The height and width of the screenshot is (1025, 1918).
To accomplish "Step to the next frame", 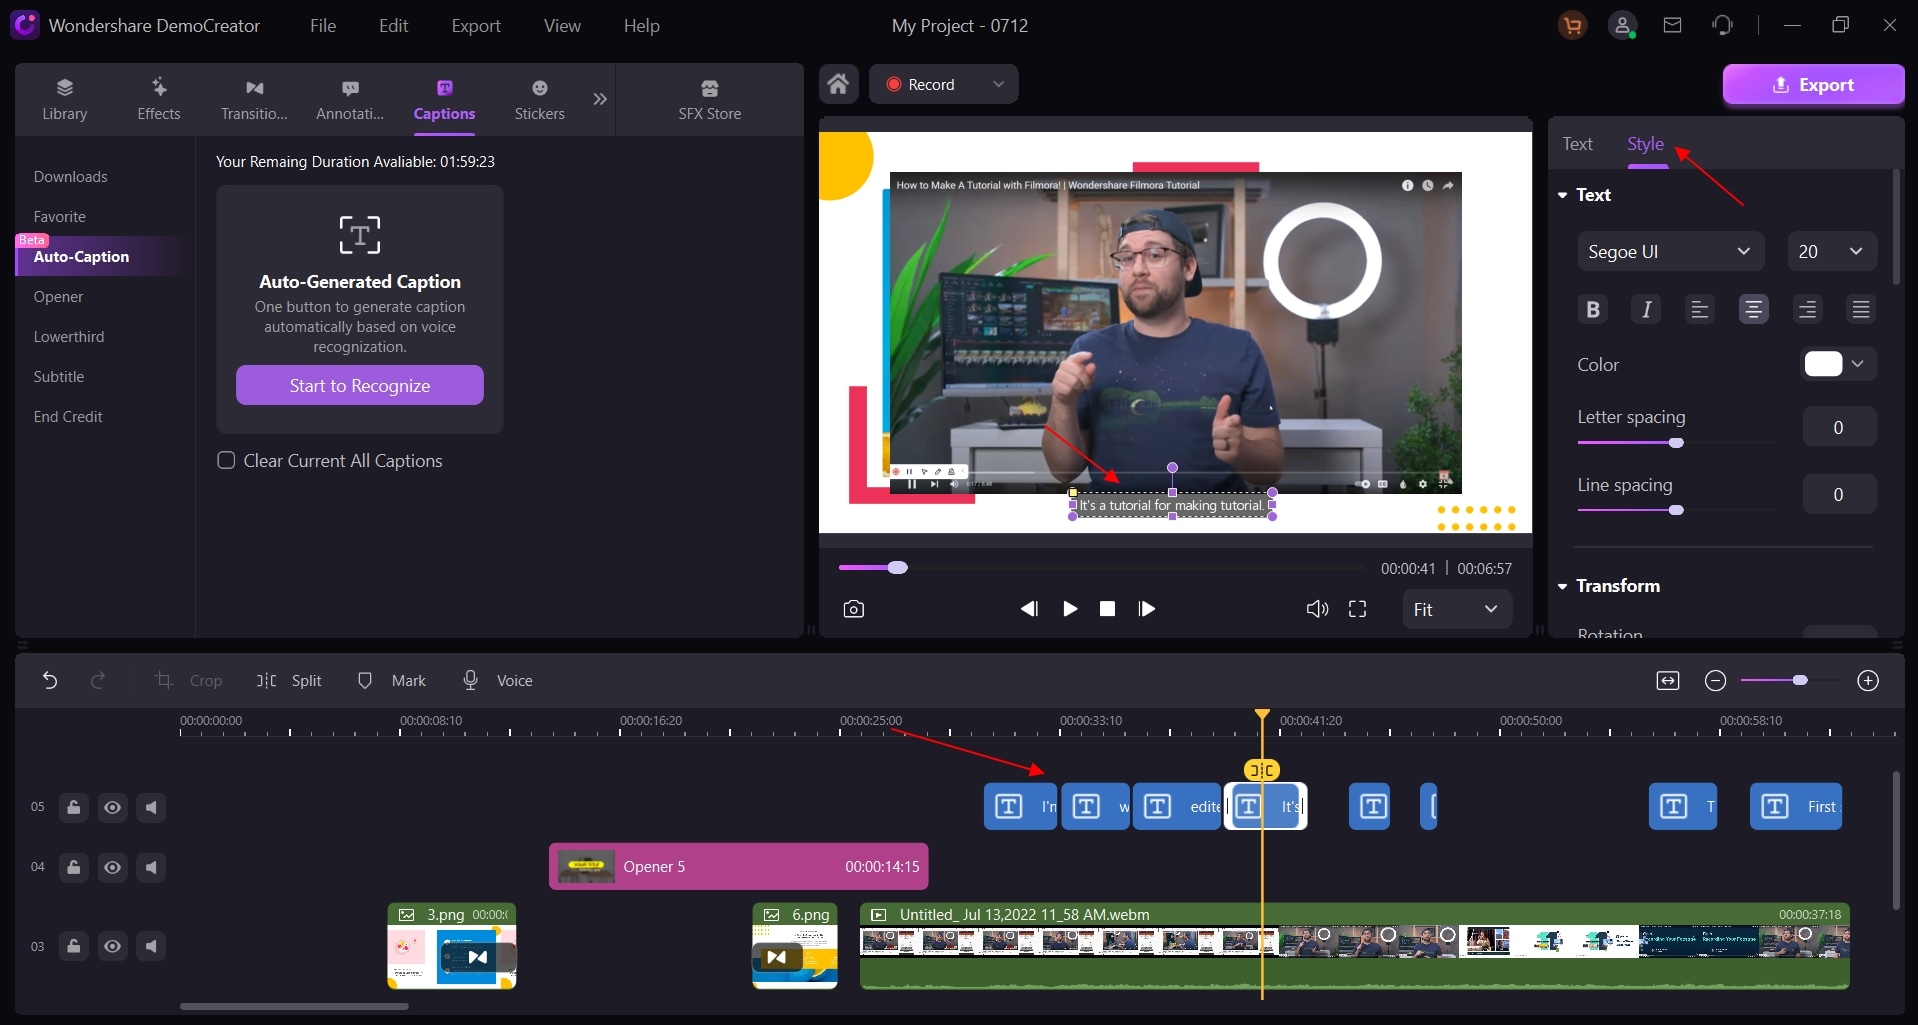I will pyautogui.click(x=1147, y=609).
